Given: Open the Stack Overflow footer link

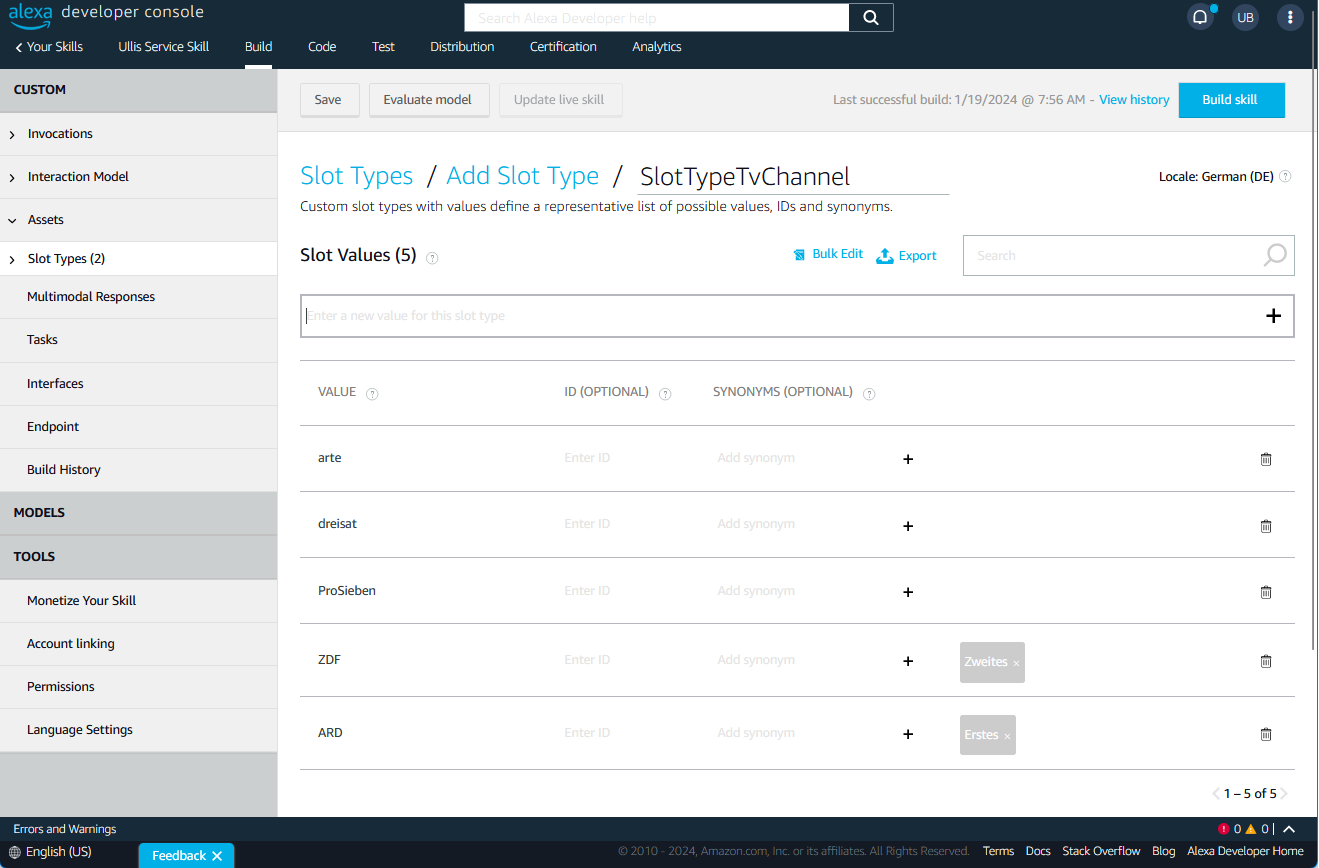Looking at the screenshot, I should coord(1101,851).
